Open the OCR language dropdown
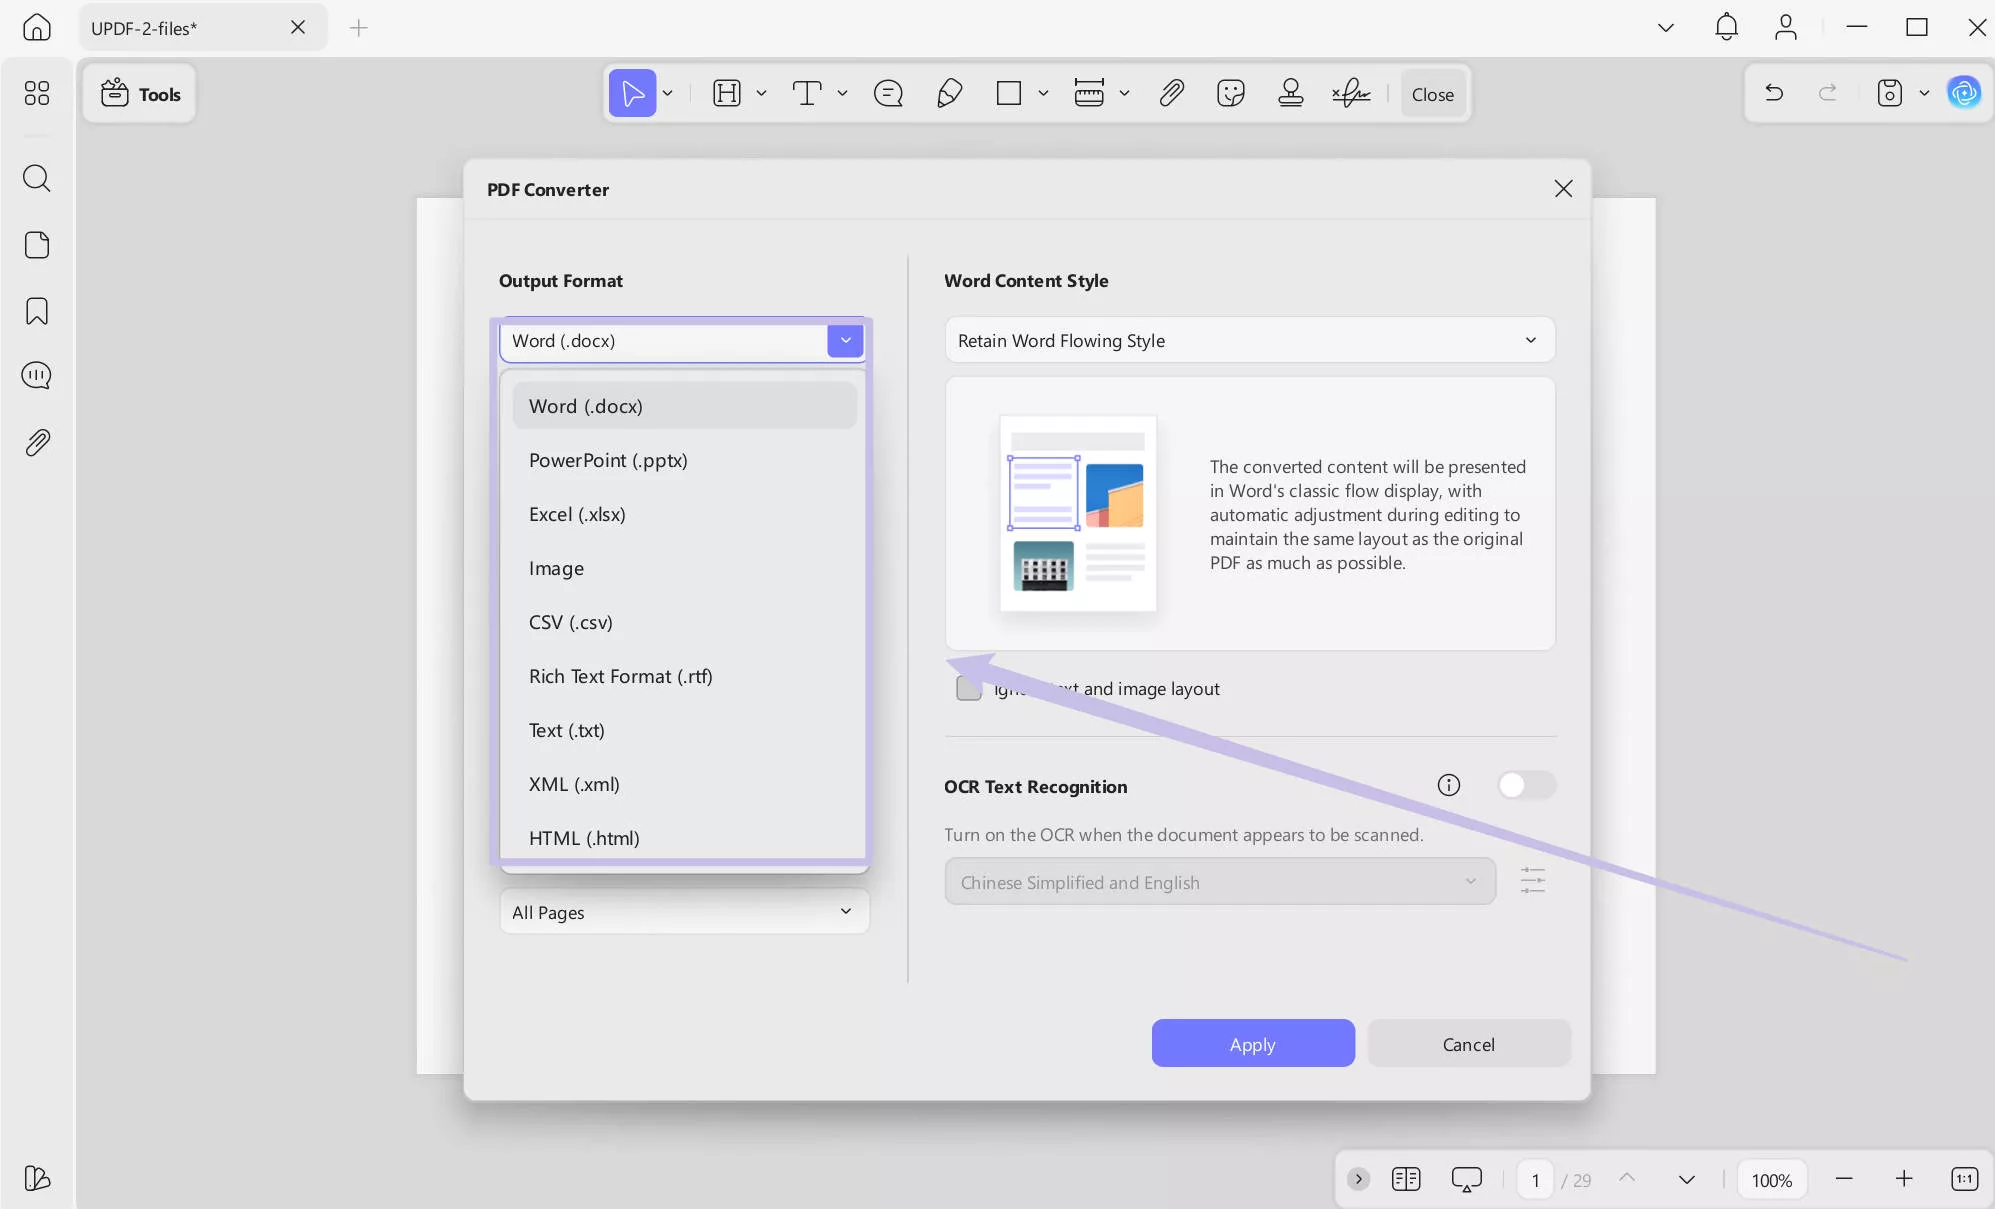This screenshot has width=1995, height=1209. point(1219,881)
